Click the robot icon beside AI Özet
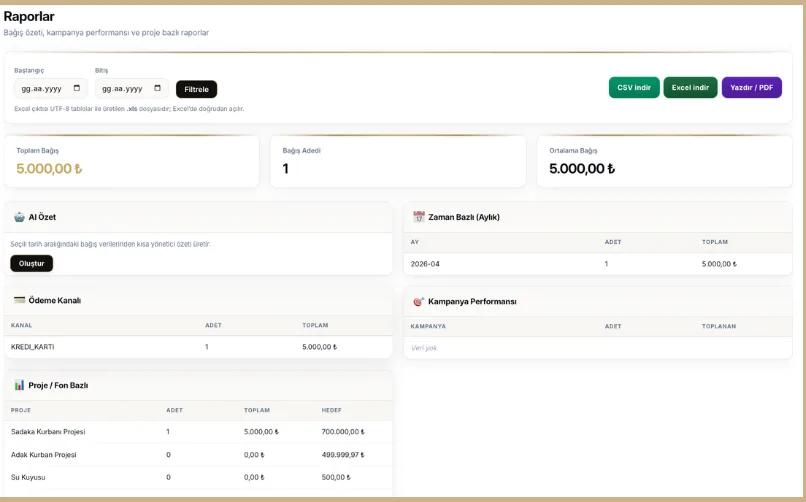806x502 pixels. (x=19, y=217)
